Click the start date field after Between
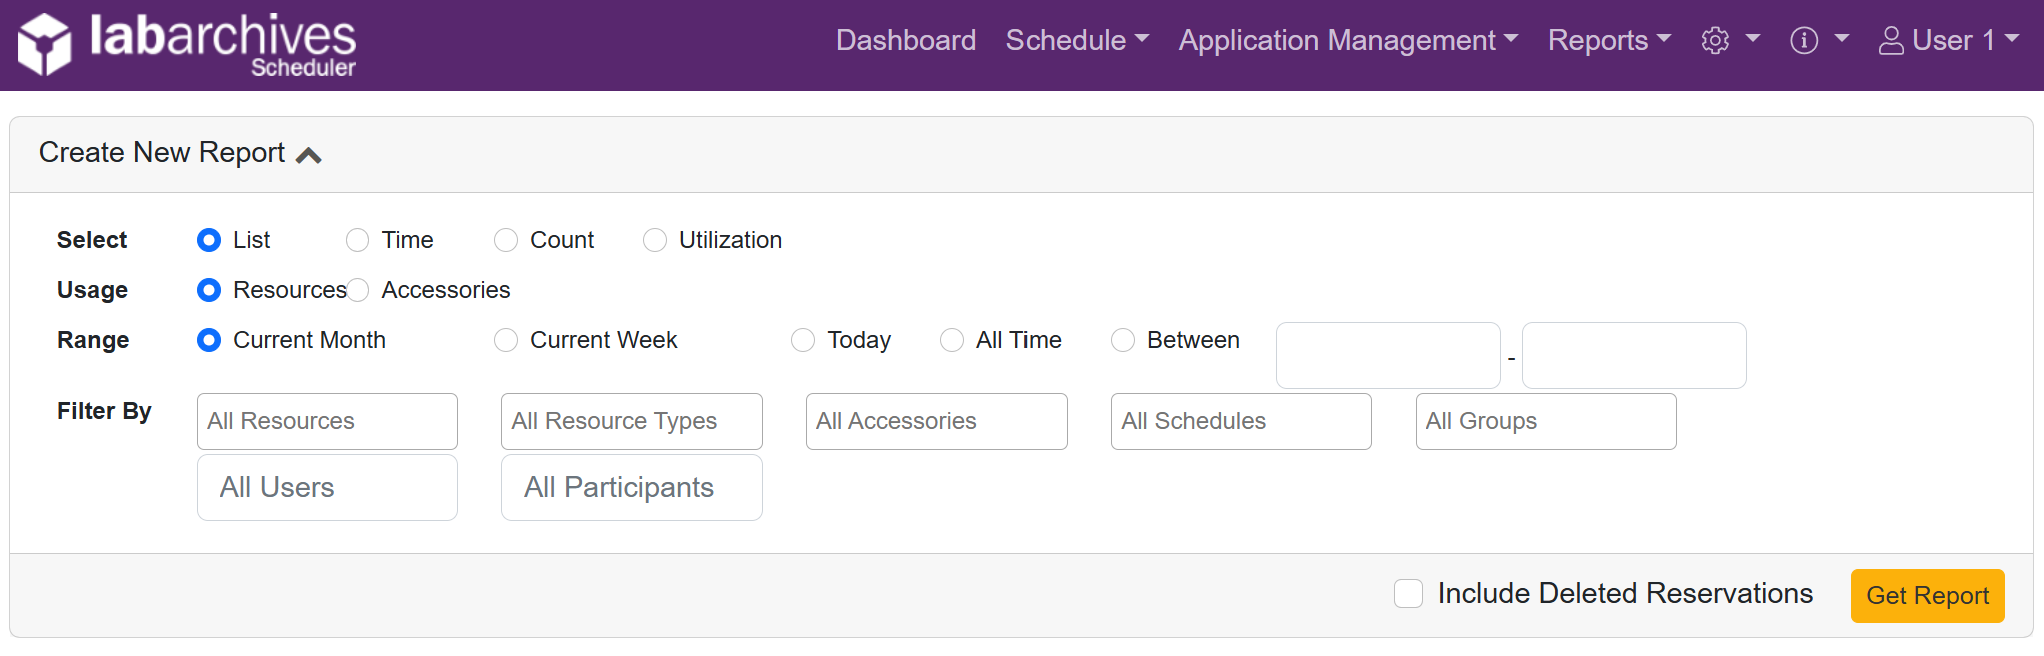The height and width of the screenshot is (656, 2044). 1387,355
